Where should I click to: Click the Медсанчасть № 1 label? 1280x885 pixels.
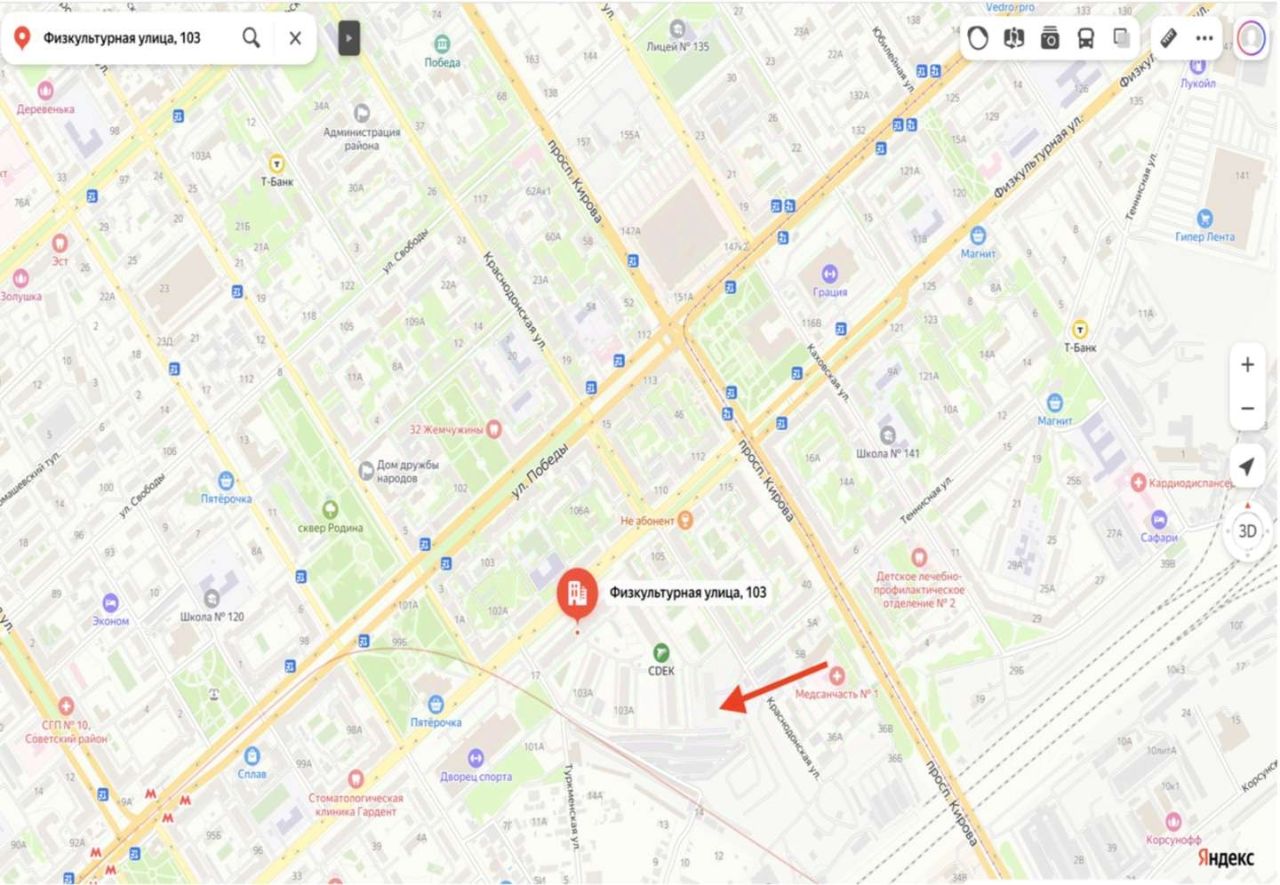836,693
